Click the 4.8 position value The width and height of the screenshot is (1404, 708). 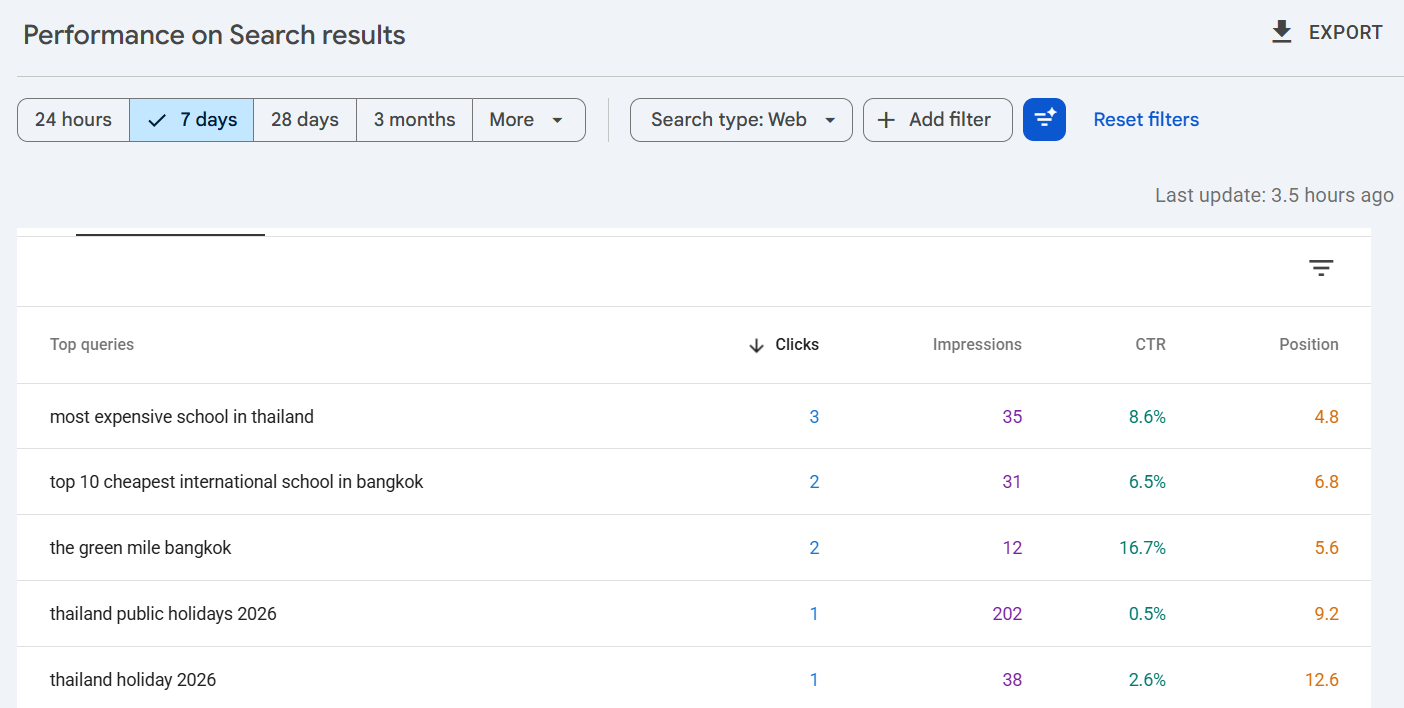(1327, 417)
